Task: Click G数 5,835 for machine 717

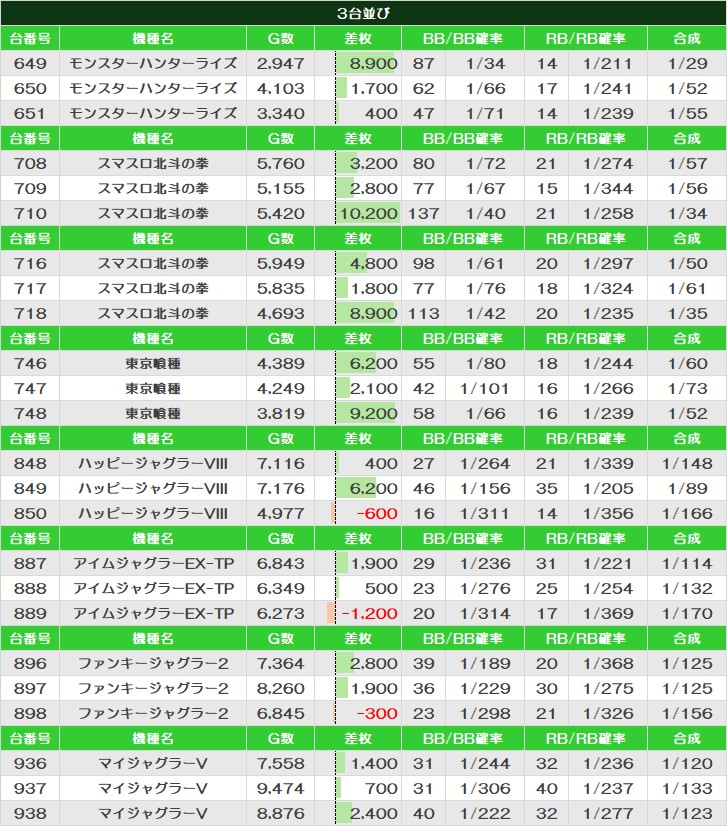Action: pyautogui.click(x=281, y=289)
